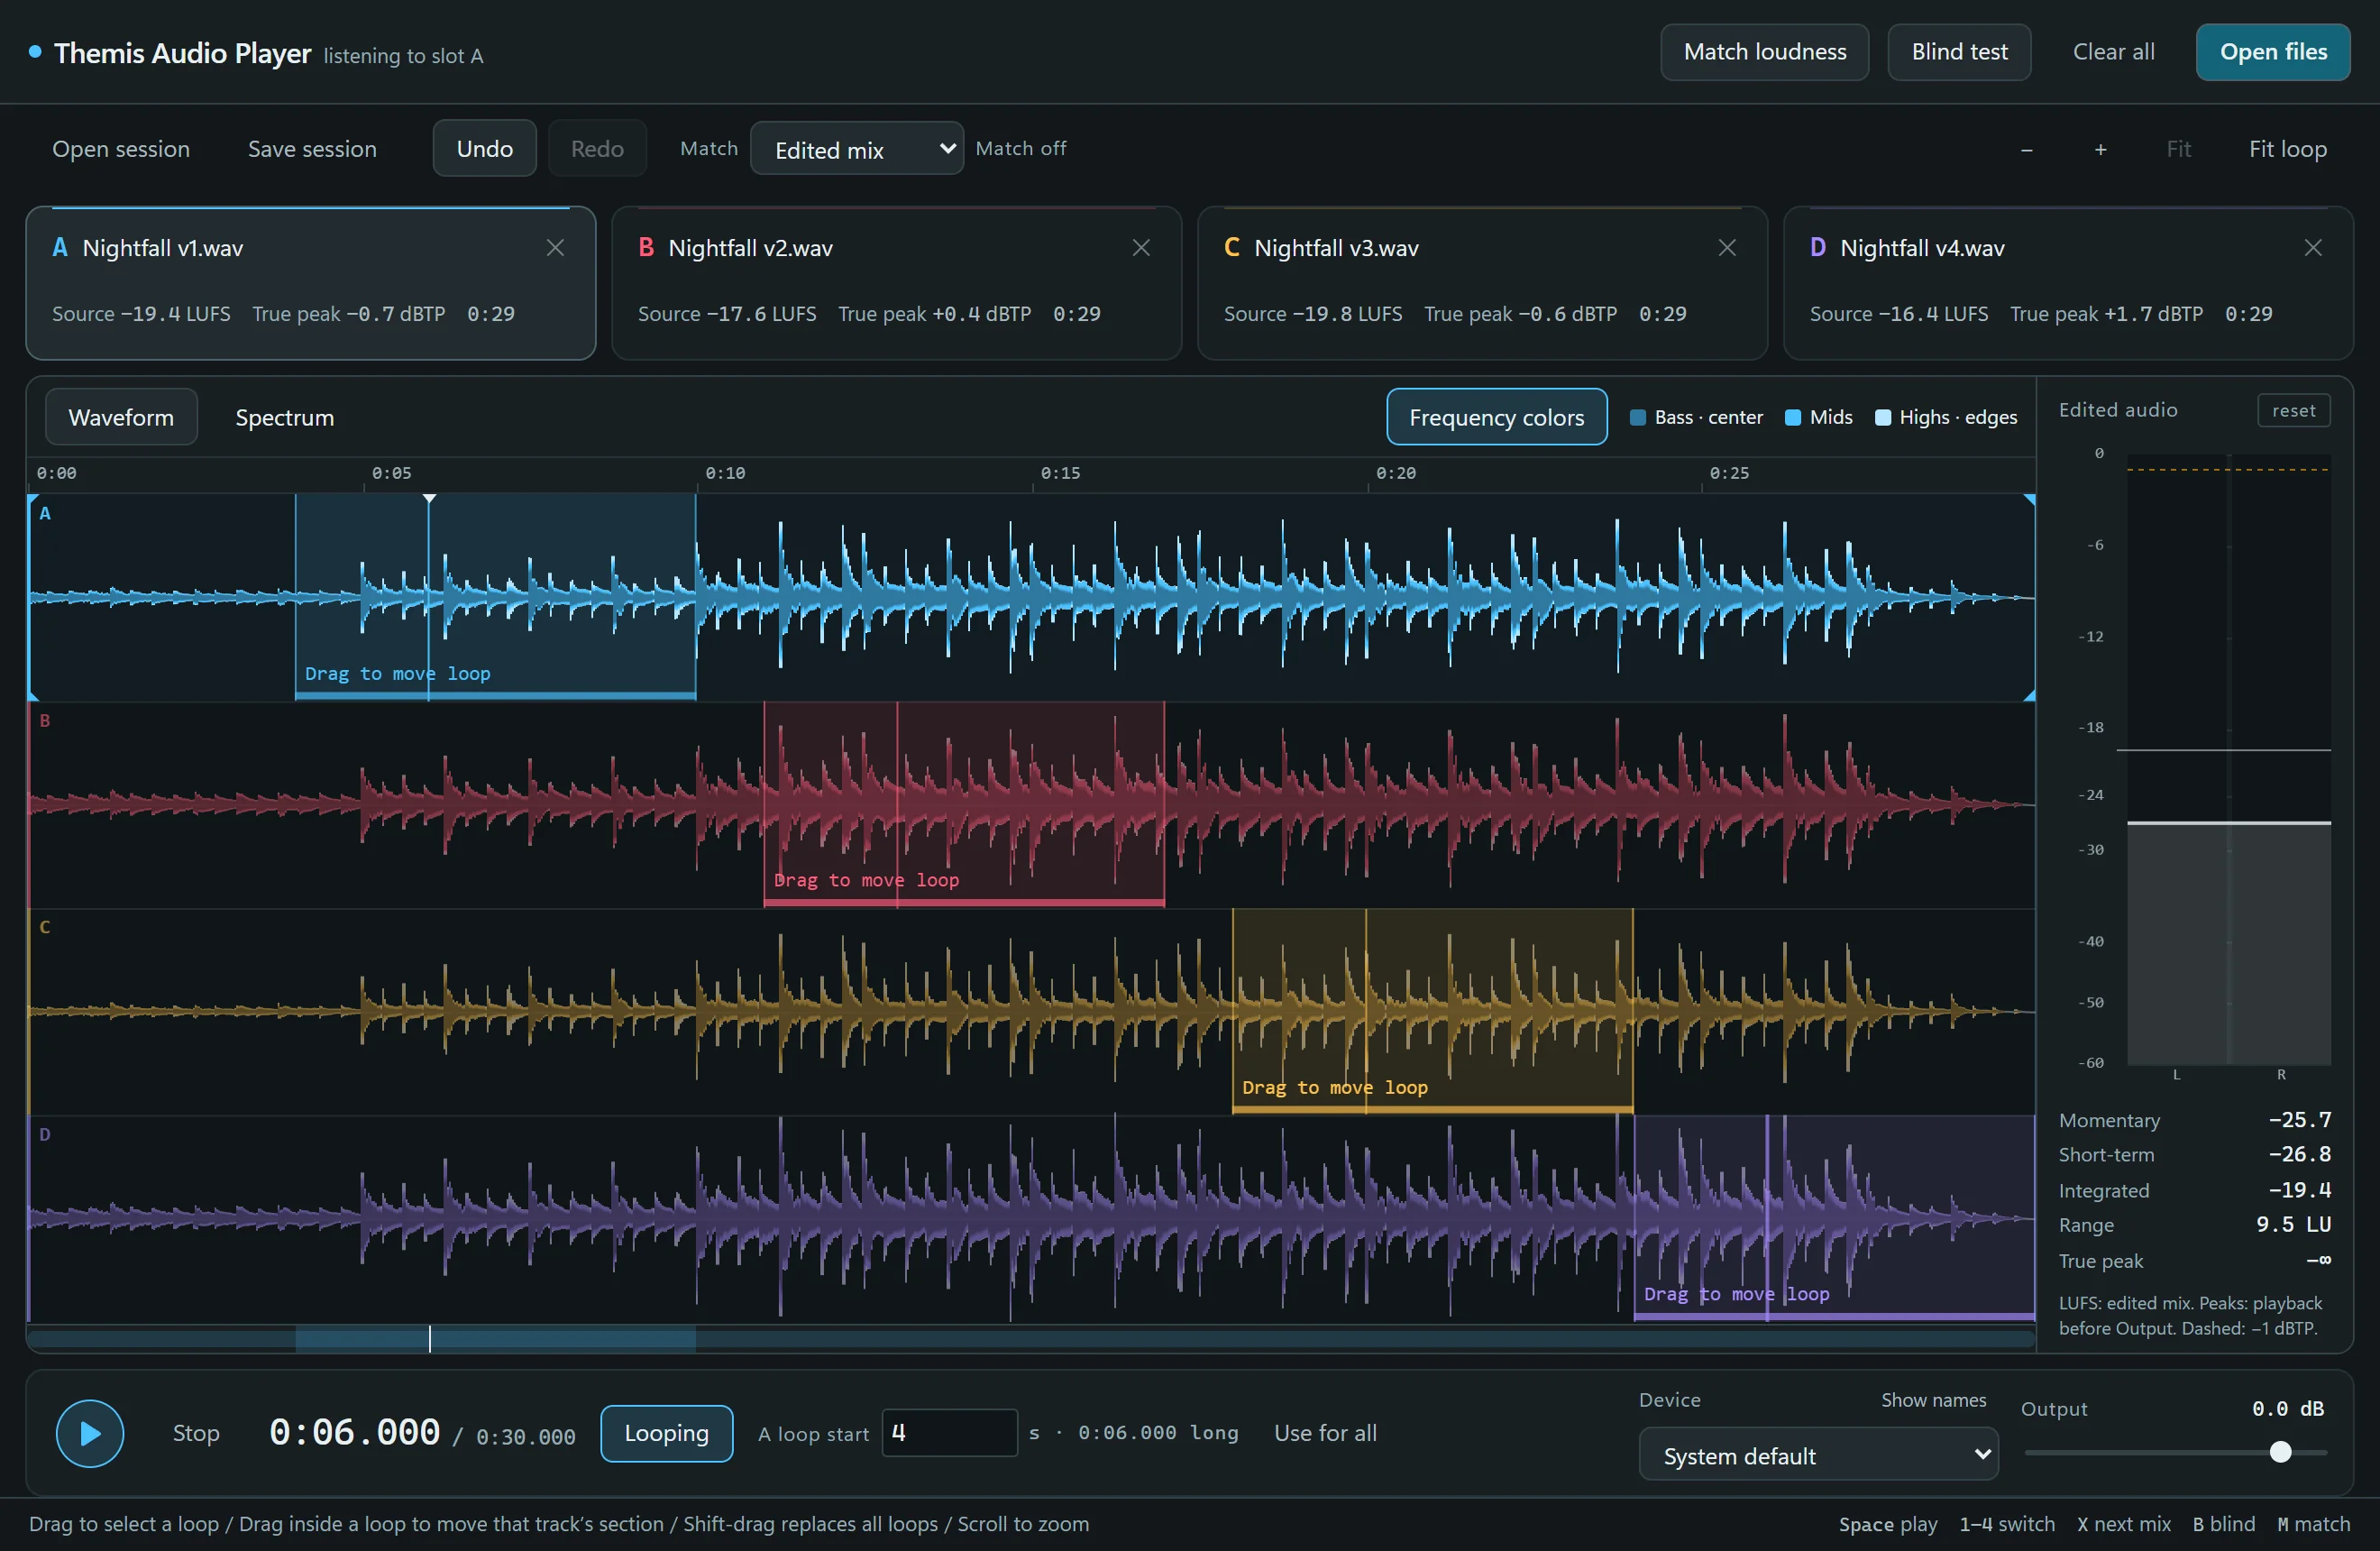Image resolution: width=2380 pixels, height=1551 pixels.
Task: Open the System default device dropdown
Action: coord(1818,1455)
